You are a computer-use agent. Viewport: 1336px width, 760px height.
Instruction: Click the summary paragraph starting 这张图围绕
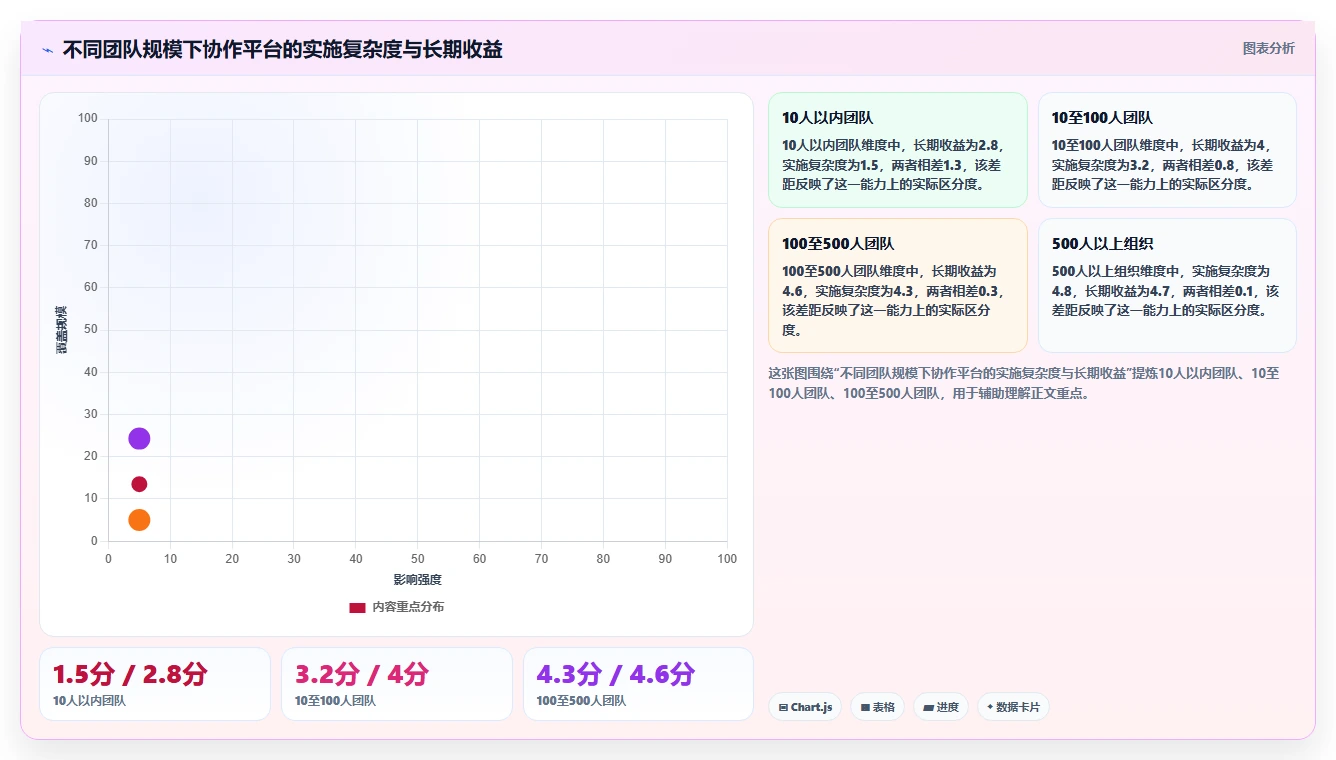coord(1024,383)
